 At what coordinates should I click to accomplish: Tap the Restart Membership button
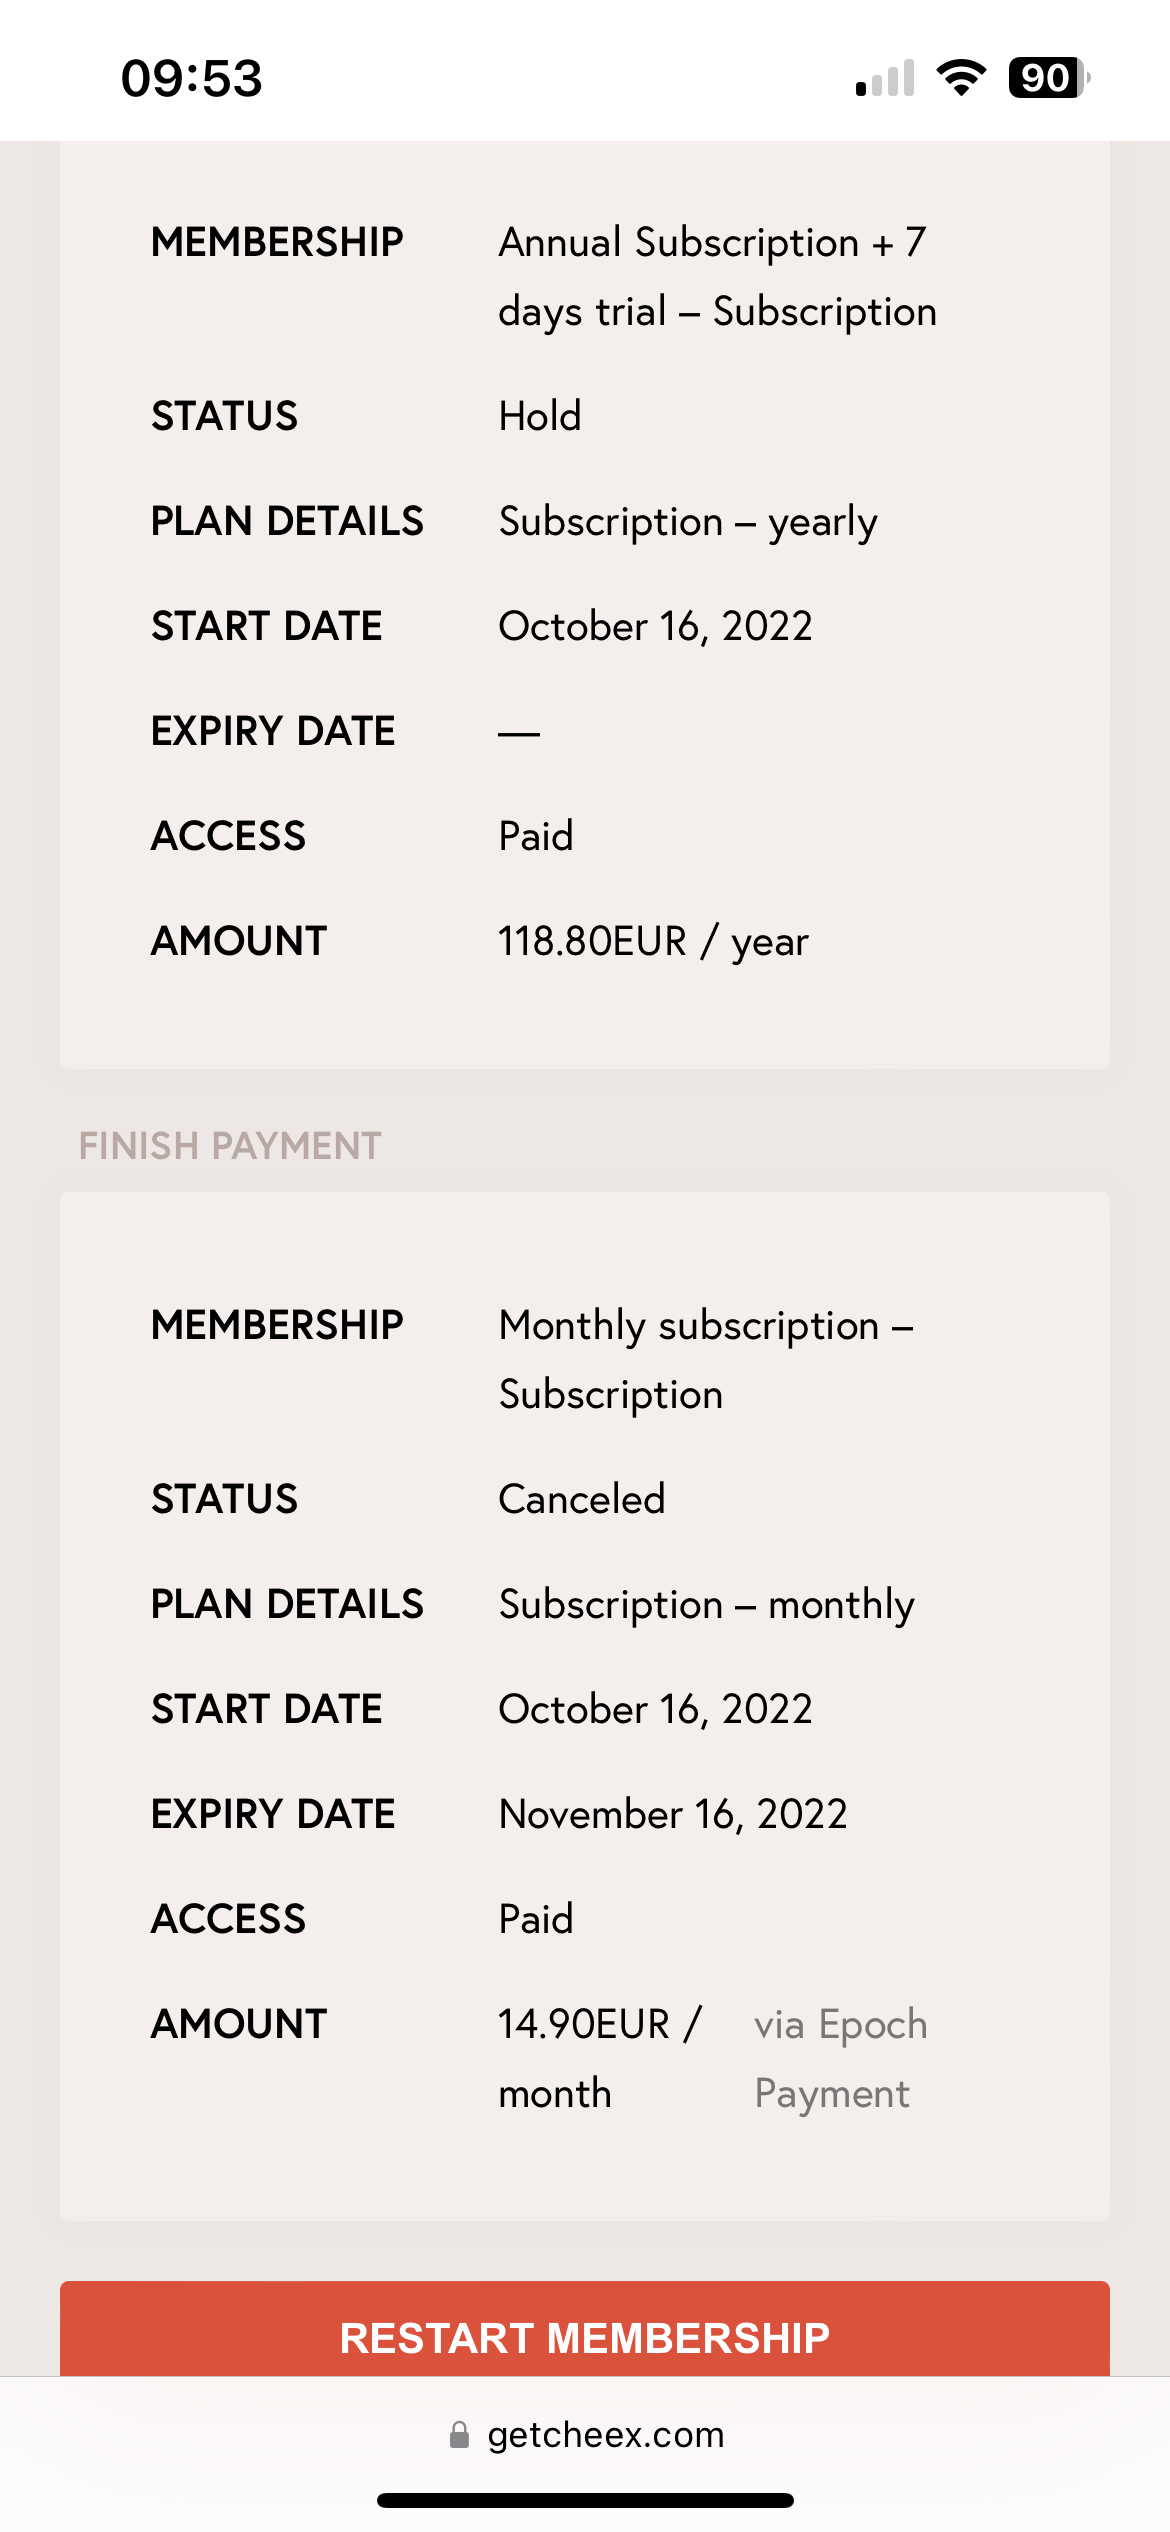[x=585, y=2329]
